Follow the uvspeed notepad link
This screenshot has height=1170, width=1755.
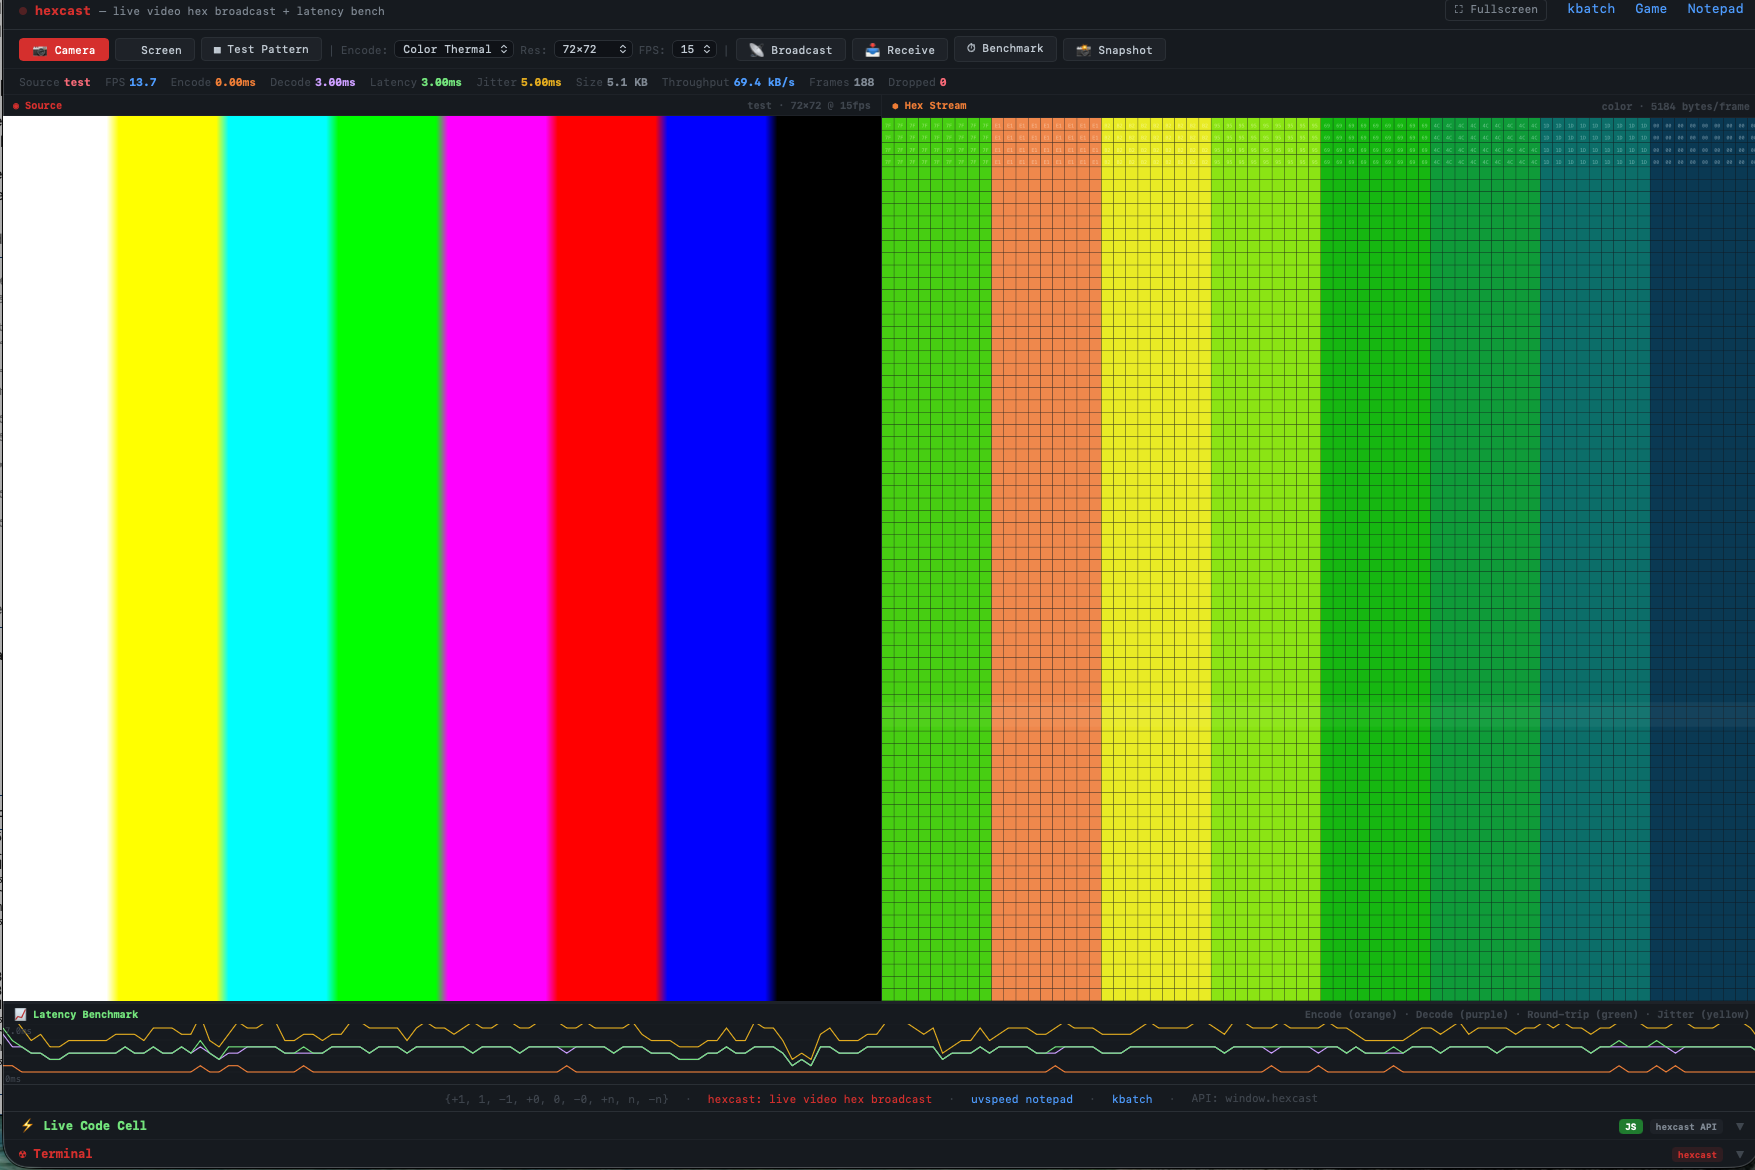(x=1021, y=1098)
